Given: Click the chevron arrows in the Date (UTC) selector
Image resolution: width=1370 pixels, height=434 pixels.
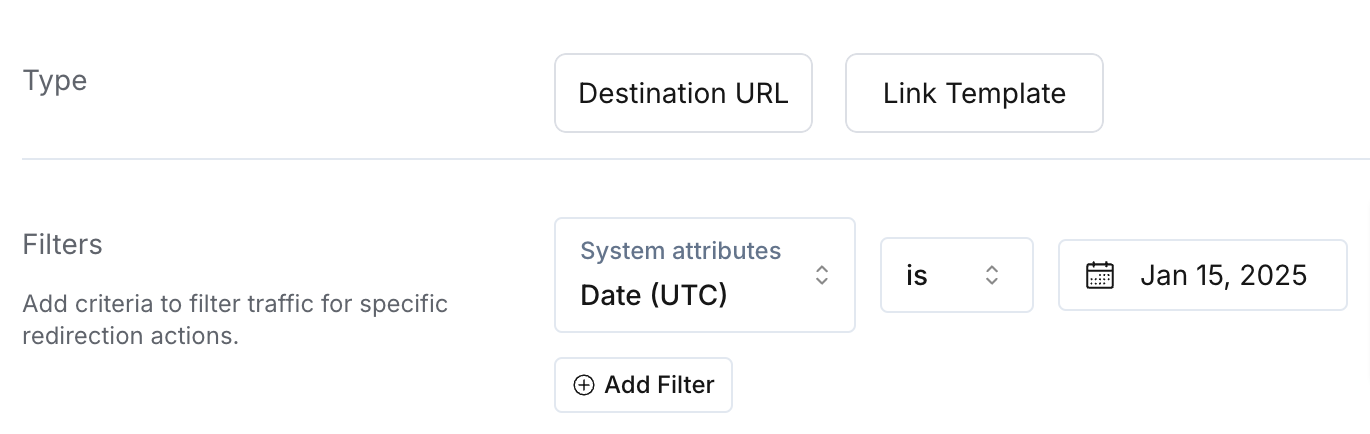Looking at the screenshot, I should tap(821, 275).
